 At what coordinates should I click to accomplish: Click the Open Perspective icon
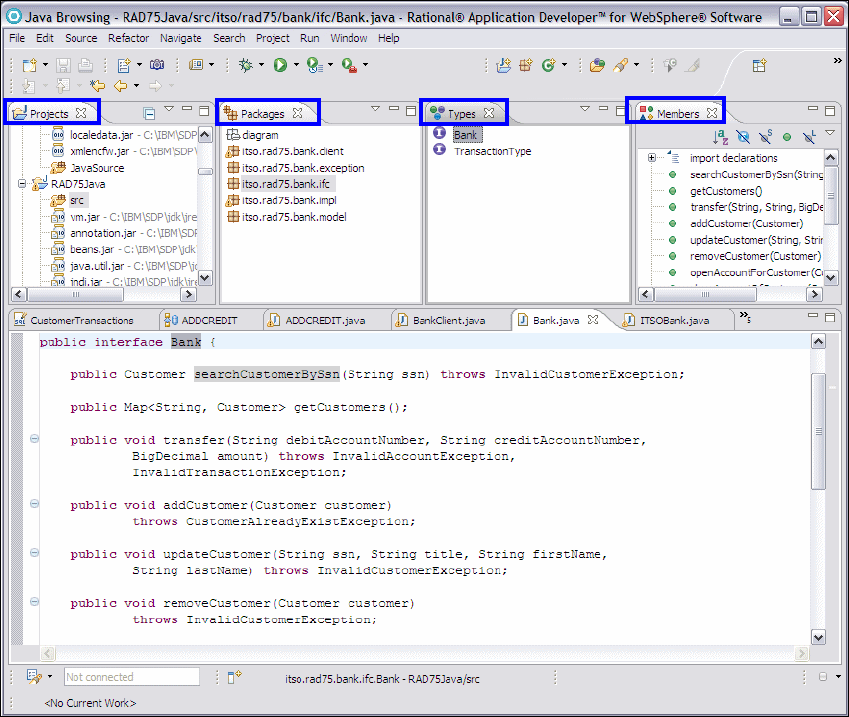coord(759,65)
